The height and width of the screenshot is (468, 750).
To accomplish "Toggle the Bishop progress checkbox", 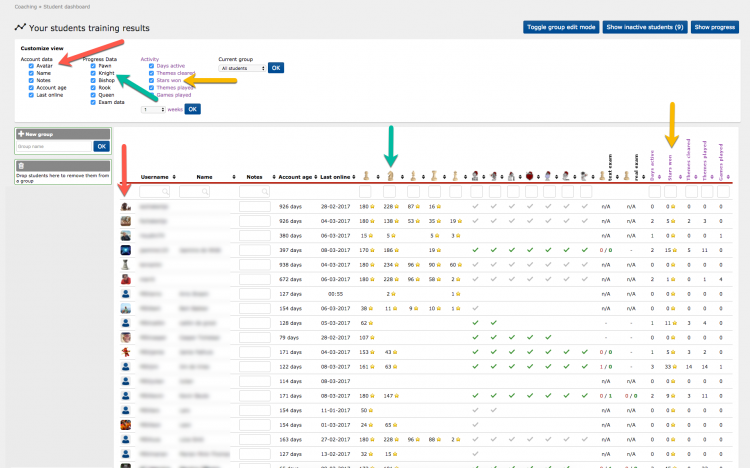I will [x=93, y=80].
